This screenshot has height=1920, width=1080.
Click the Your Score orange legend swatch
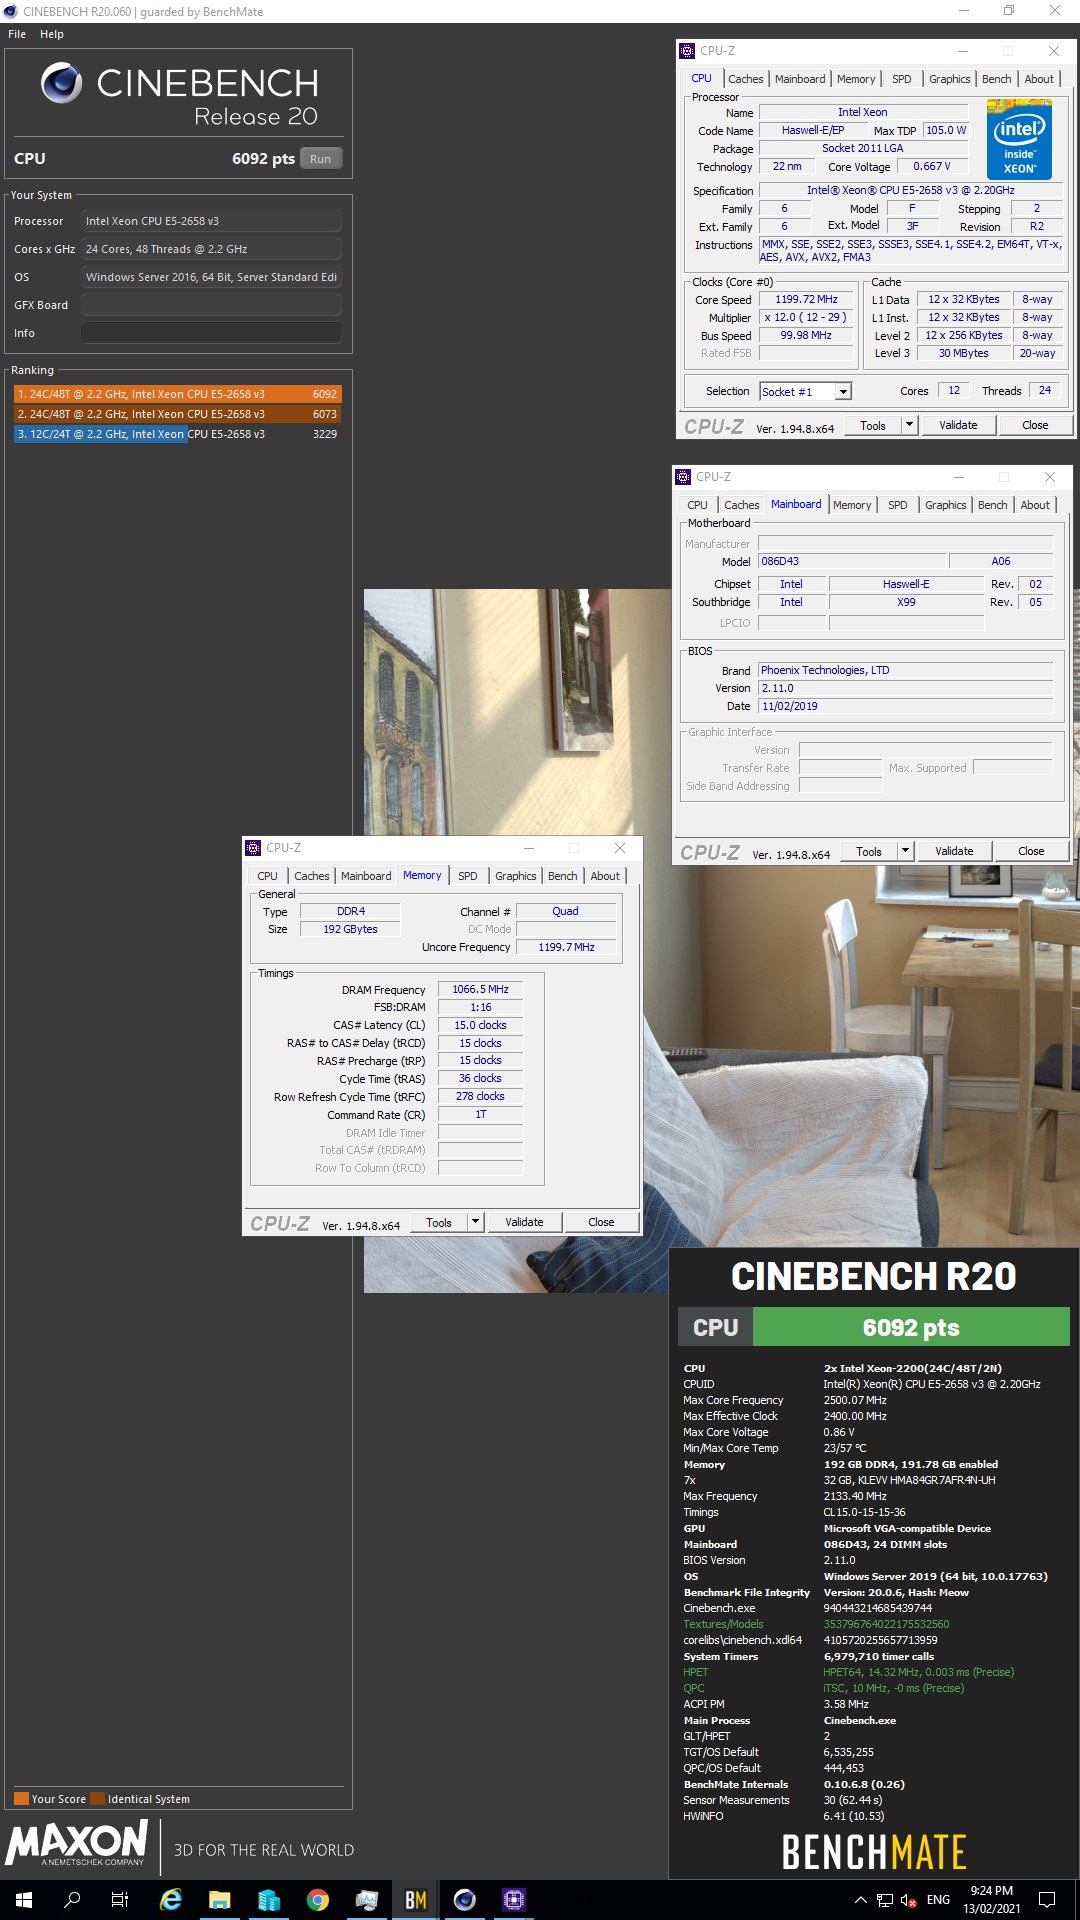click(x=21, y=1798)
